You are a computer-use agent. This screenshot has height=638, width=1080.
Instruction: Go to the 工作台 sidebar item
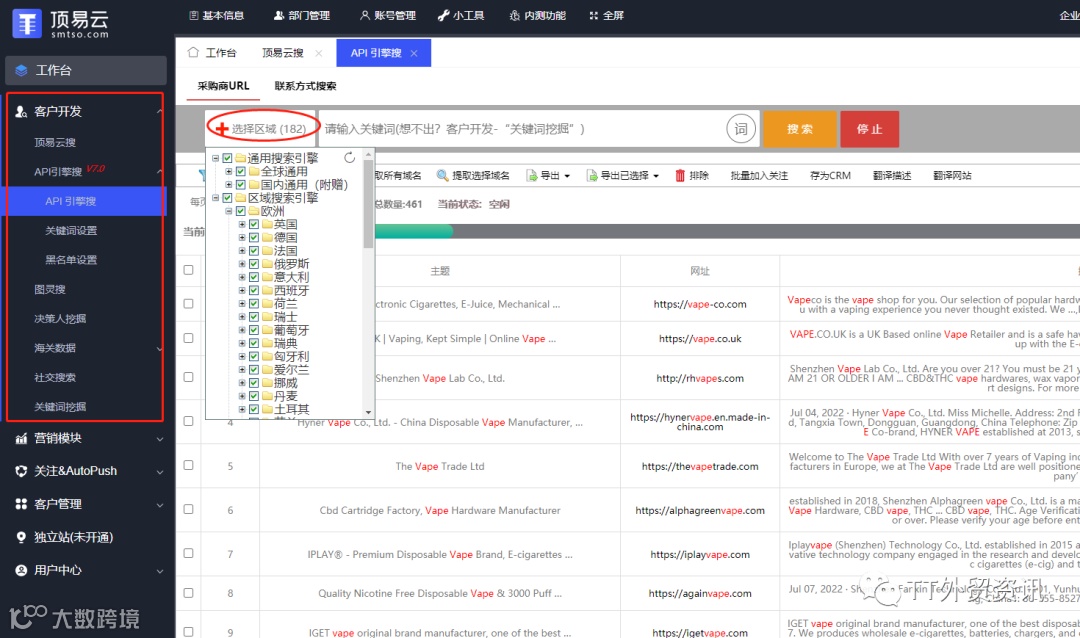[x=86, y=70]
